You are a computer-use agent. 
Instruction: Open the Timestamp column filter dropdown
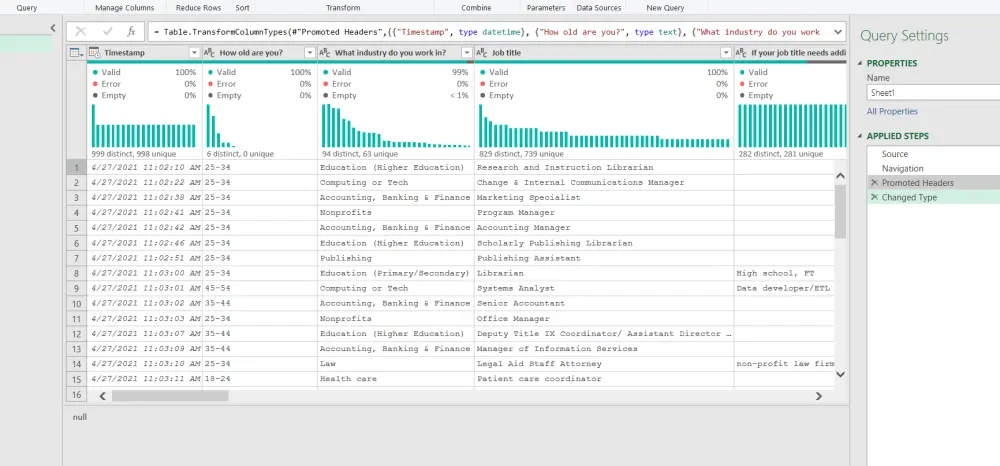[195, 52]
